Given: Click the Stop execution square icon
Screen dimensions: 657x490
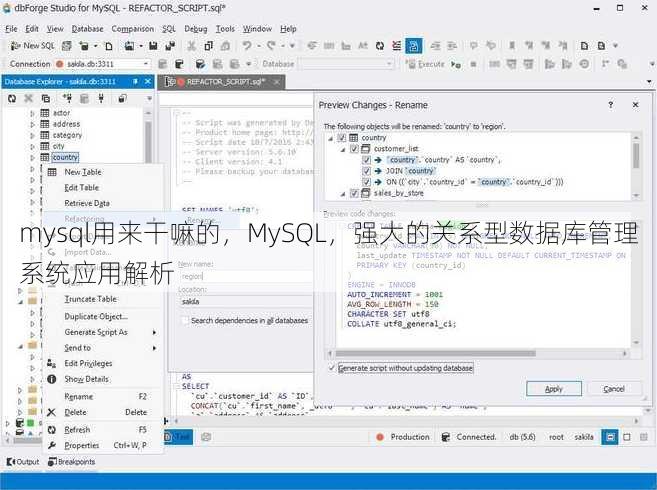Looking at the screenshot, I should pyautogui.click(x=473, y=64).
